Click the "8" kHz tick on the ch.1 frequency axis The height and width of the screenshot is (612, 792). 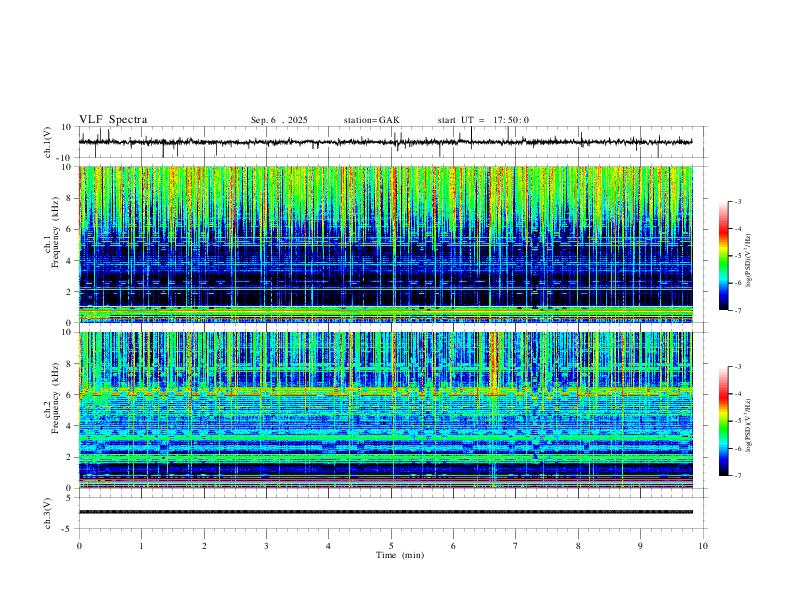tap(70, 198)
